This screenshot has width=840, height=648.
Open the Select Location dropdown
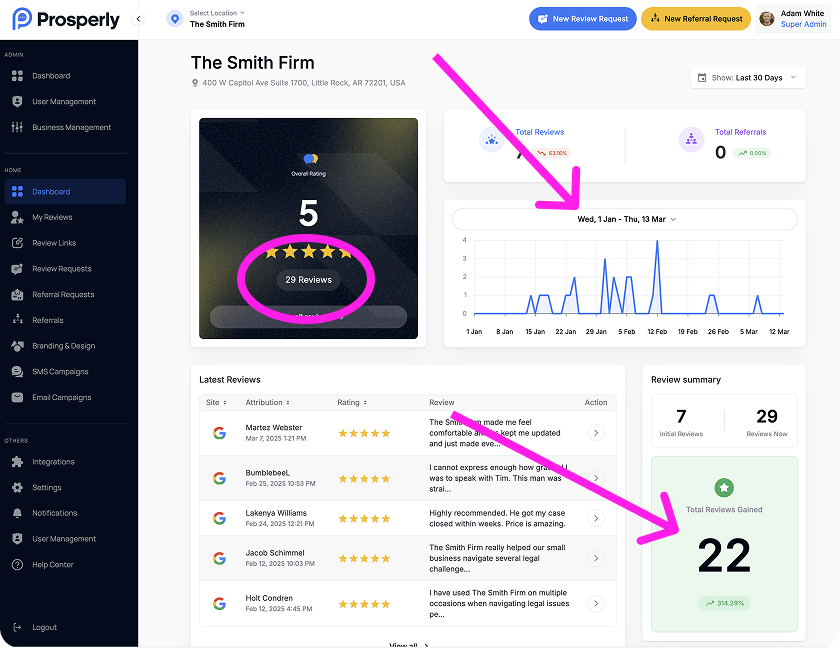[x=217, y=13]
